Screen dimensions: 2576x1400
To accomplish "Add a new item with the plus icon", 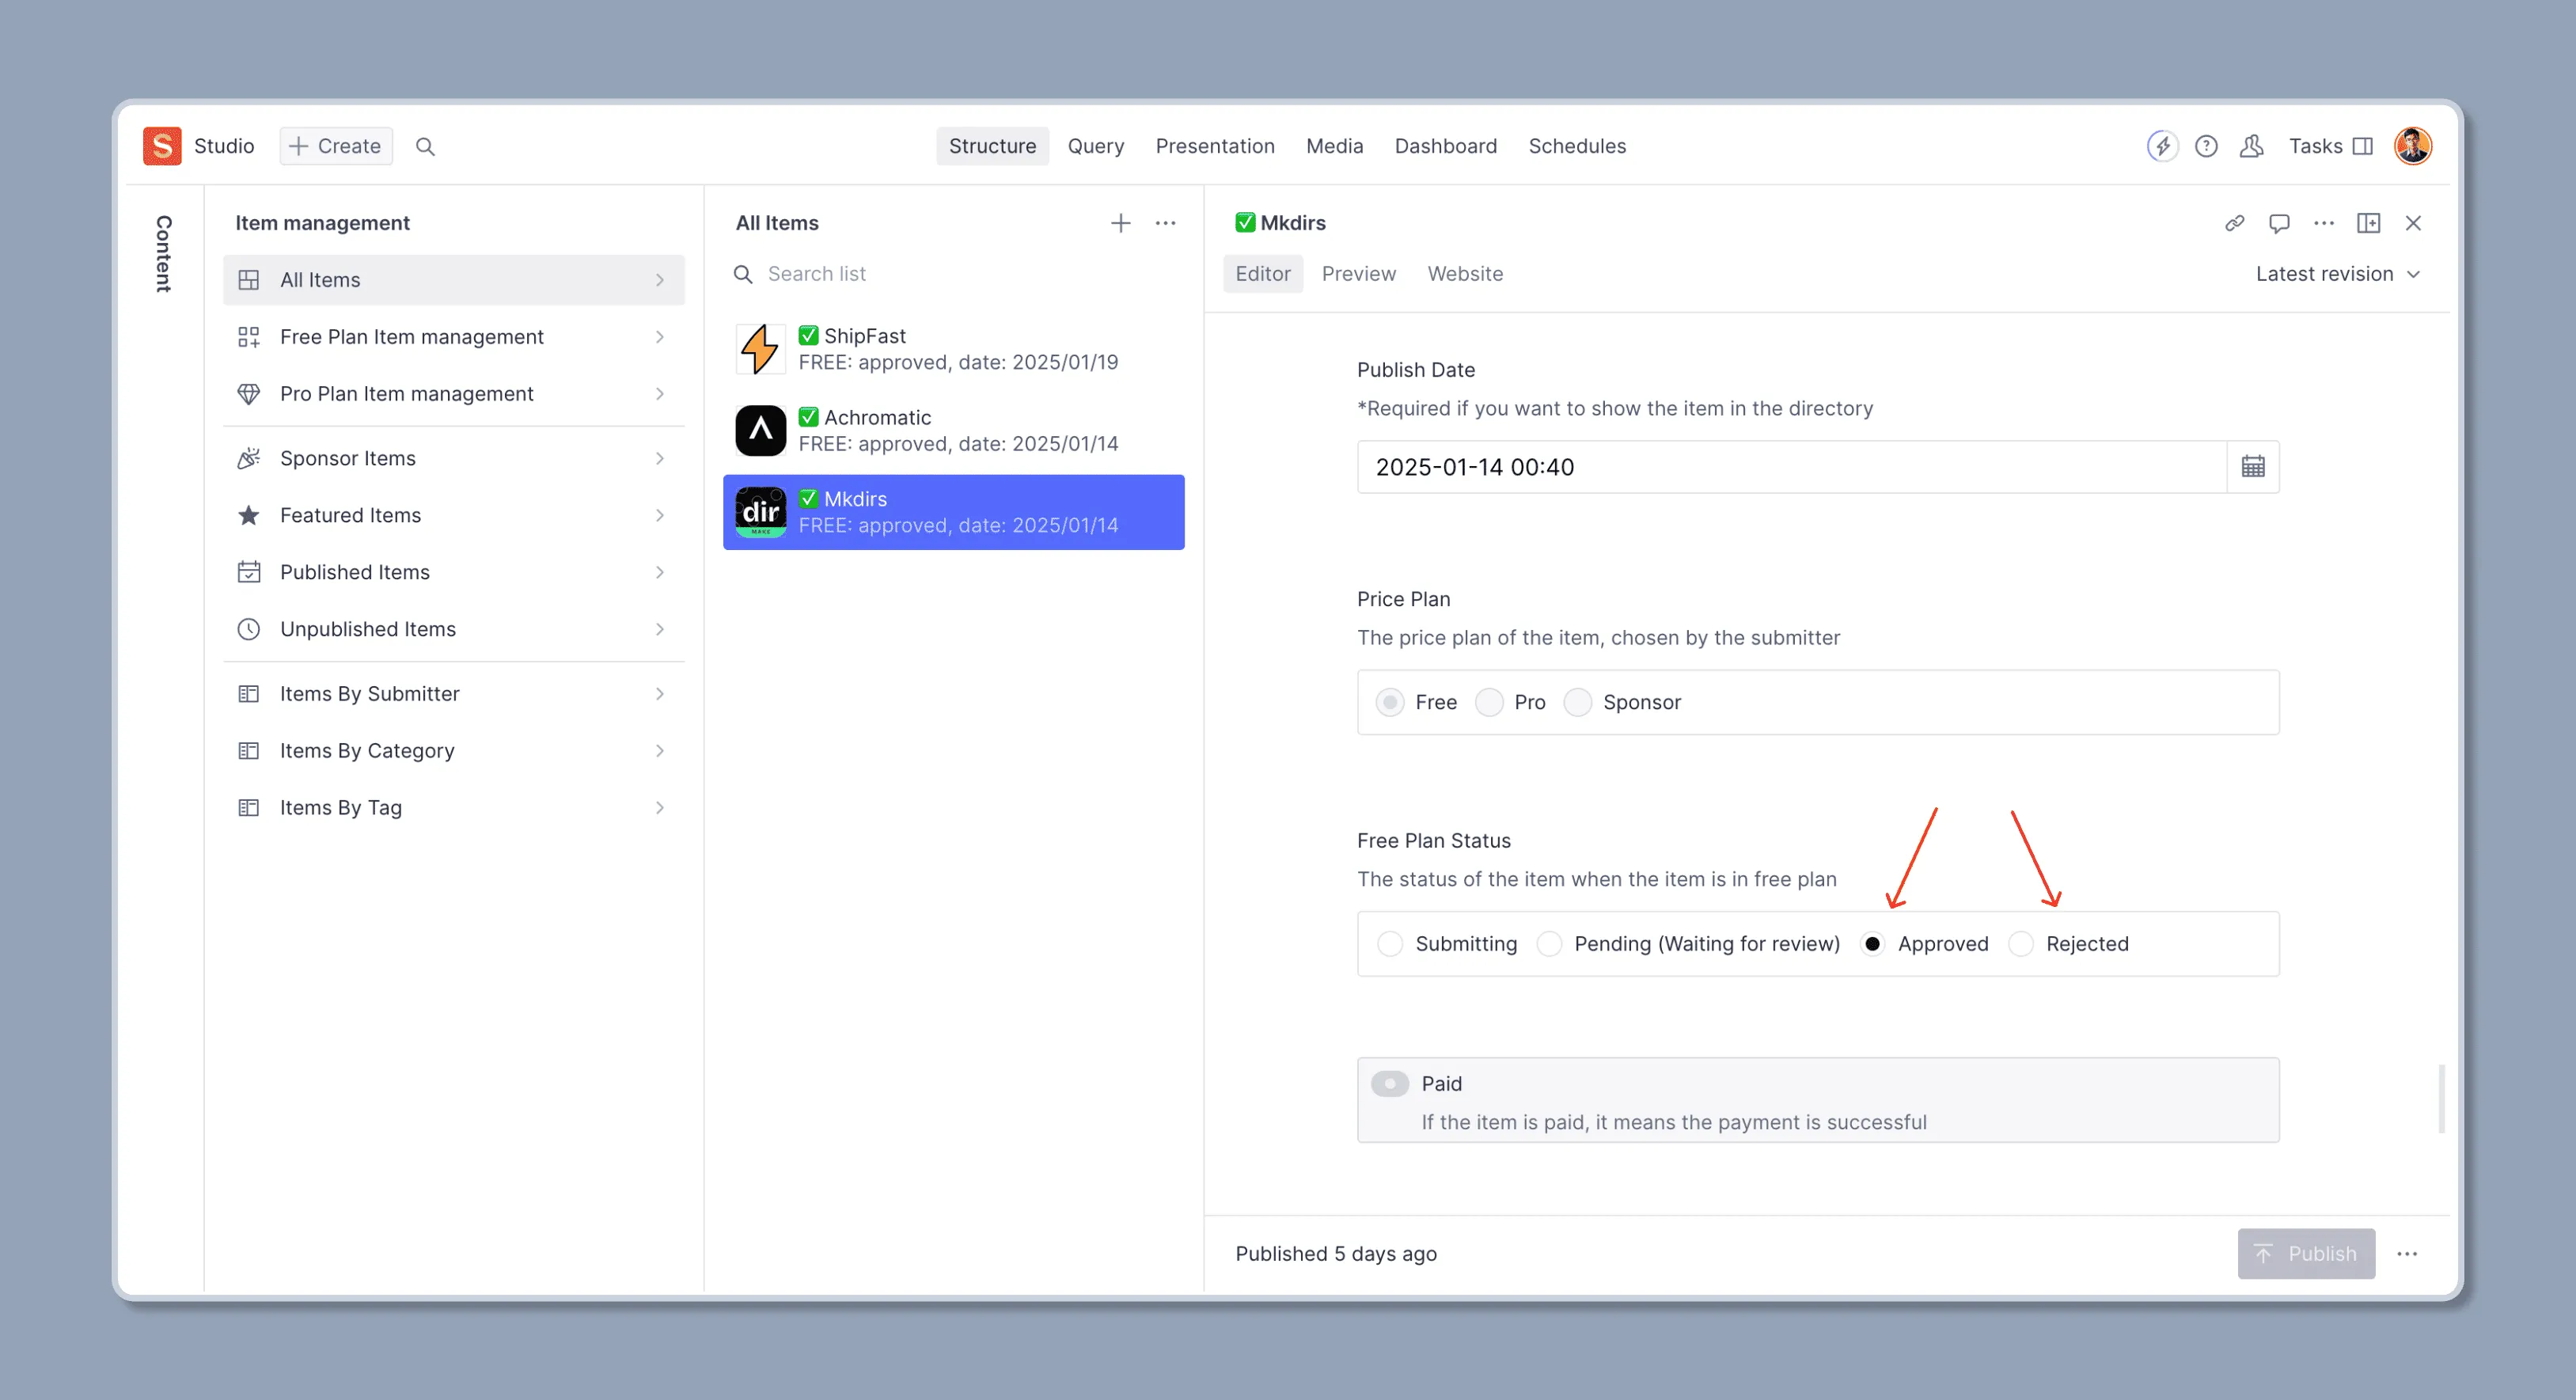I will tap(1120, 223).
